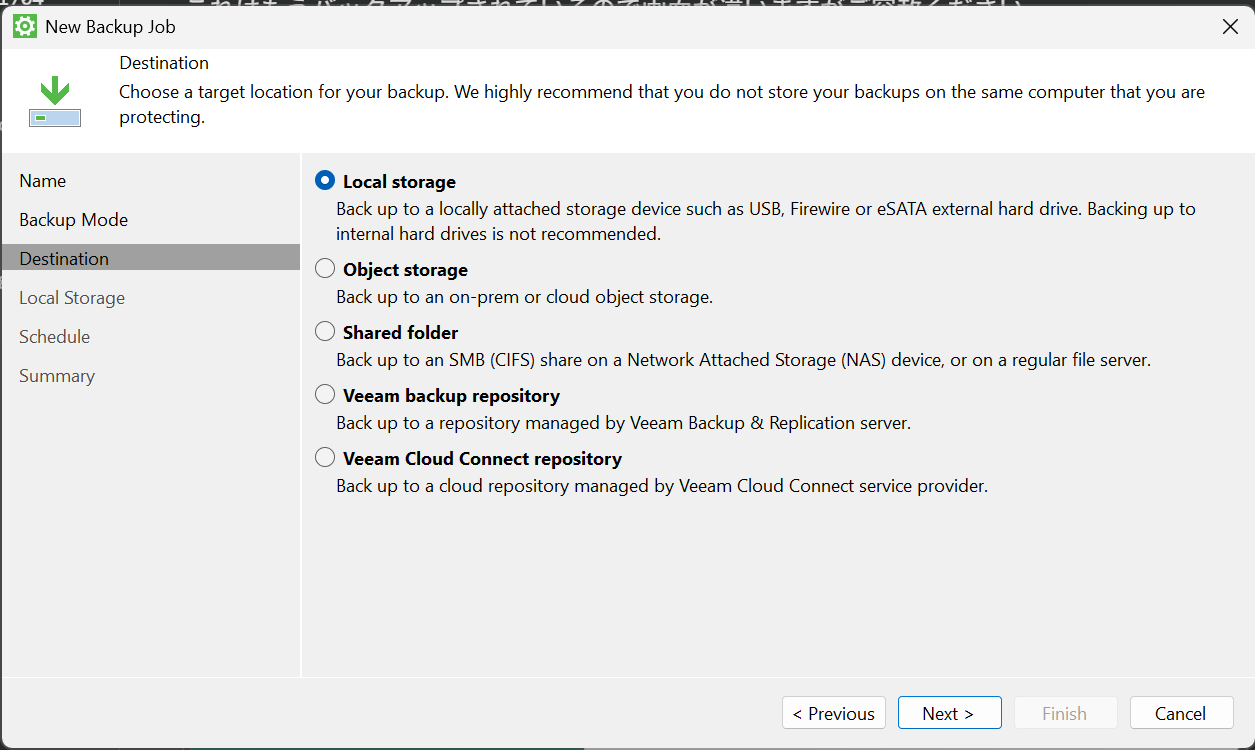Click the green arrow Destination icon
Viewport: 1255px width, 750px height.
click(x=55, y=104)
